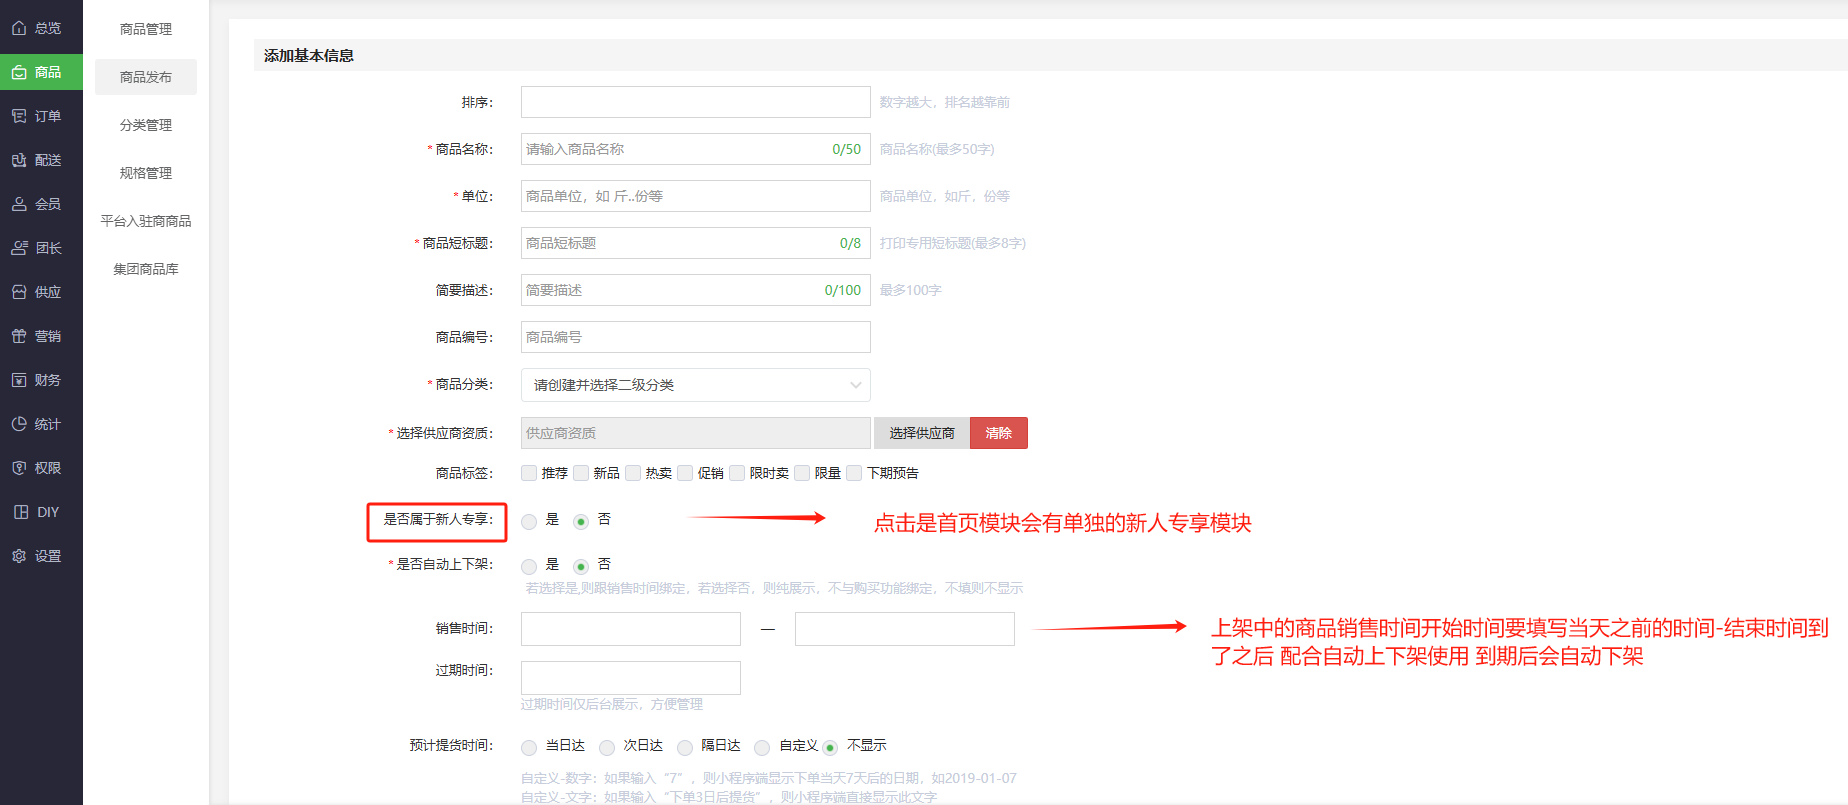
Task: Open the 销售时间 start date picker
Action: (x=630, y=629)
